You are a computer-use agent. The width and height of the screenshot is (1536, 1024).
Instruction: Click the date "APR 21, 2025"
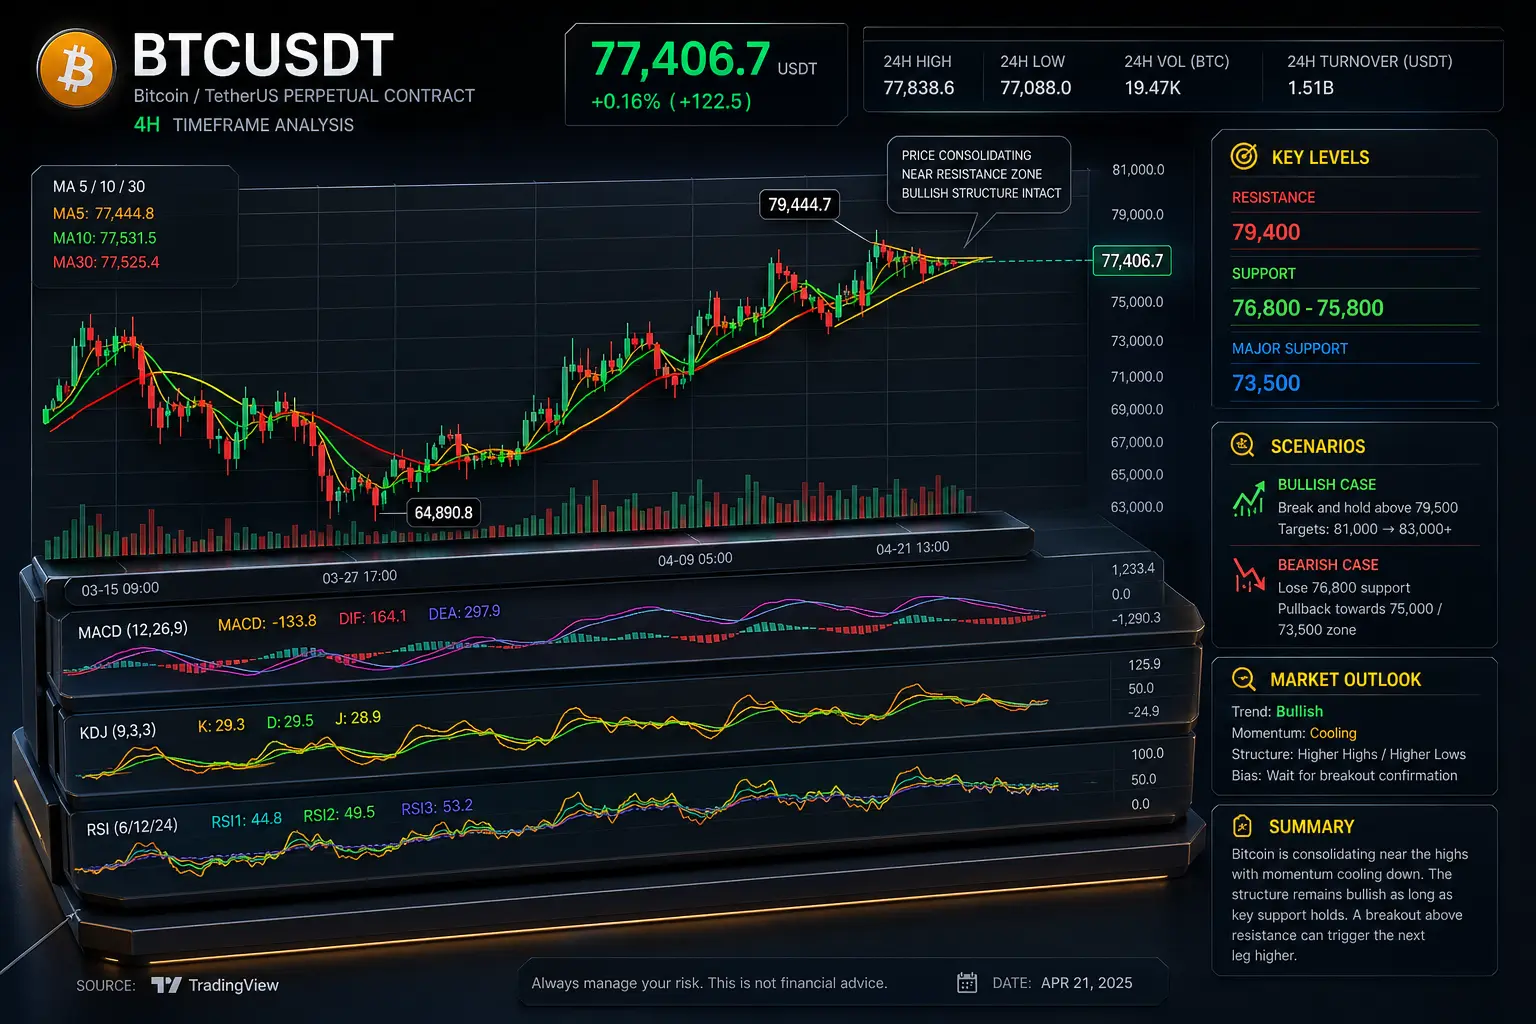[1087, 983]
